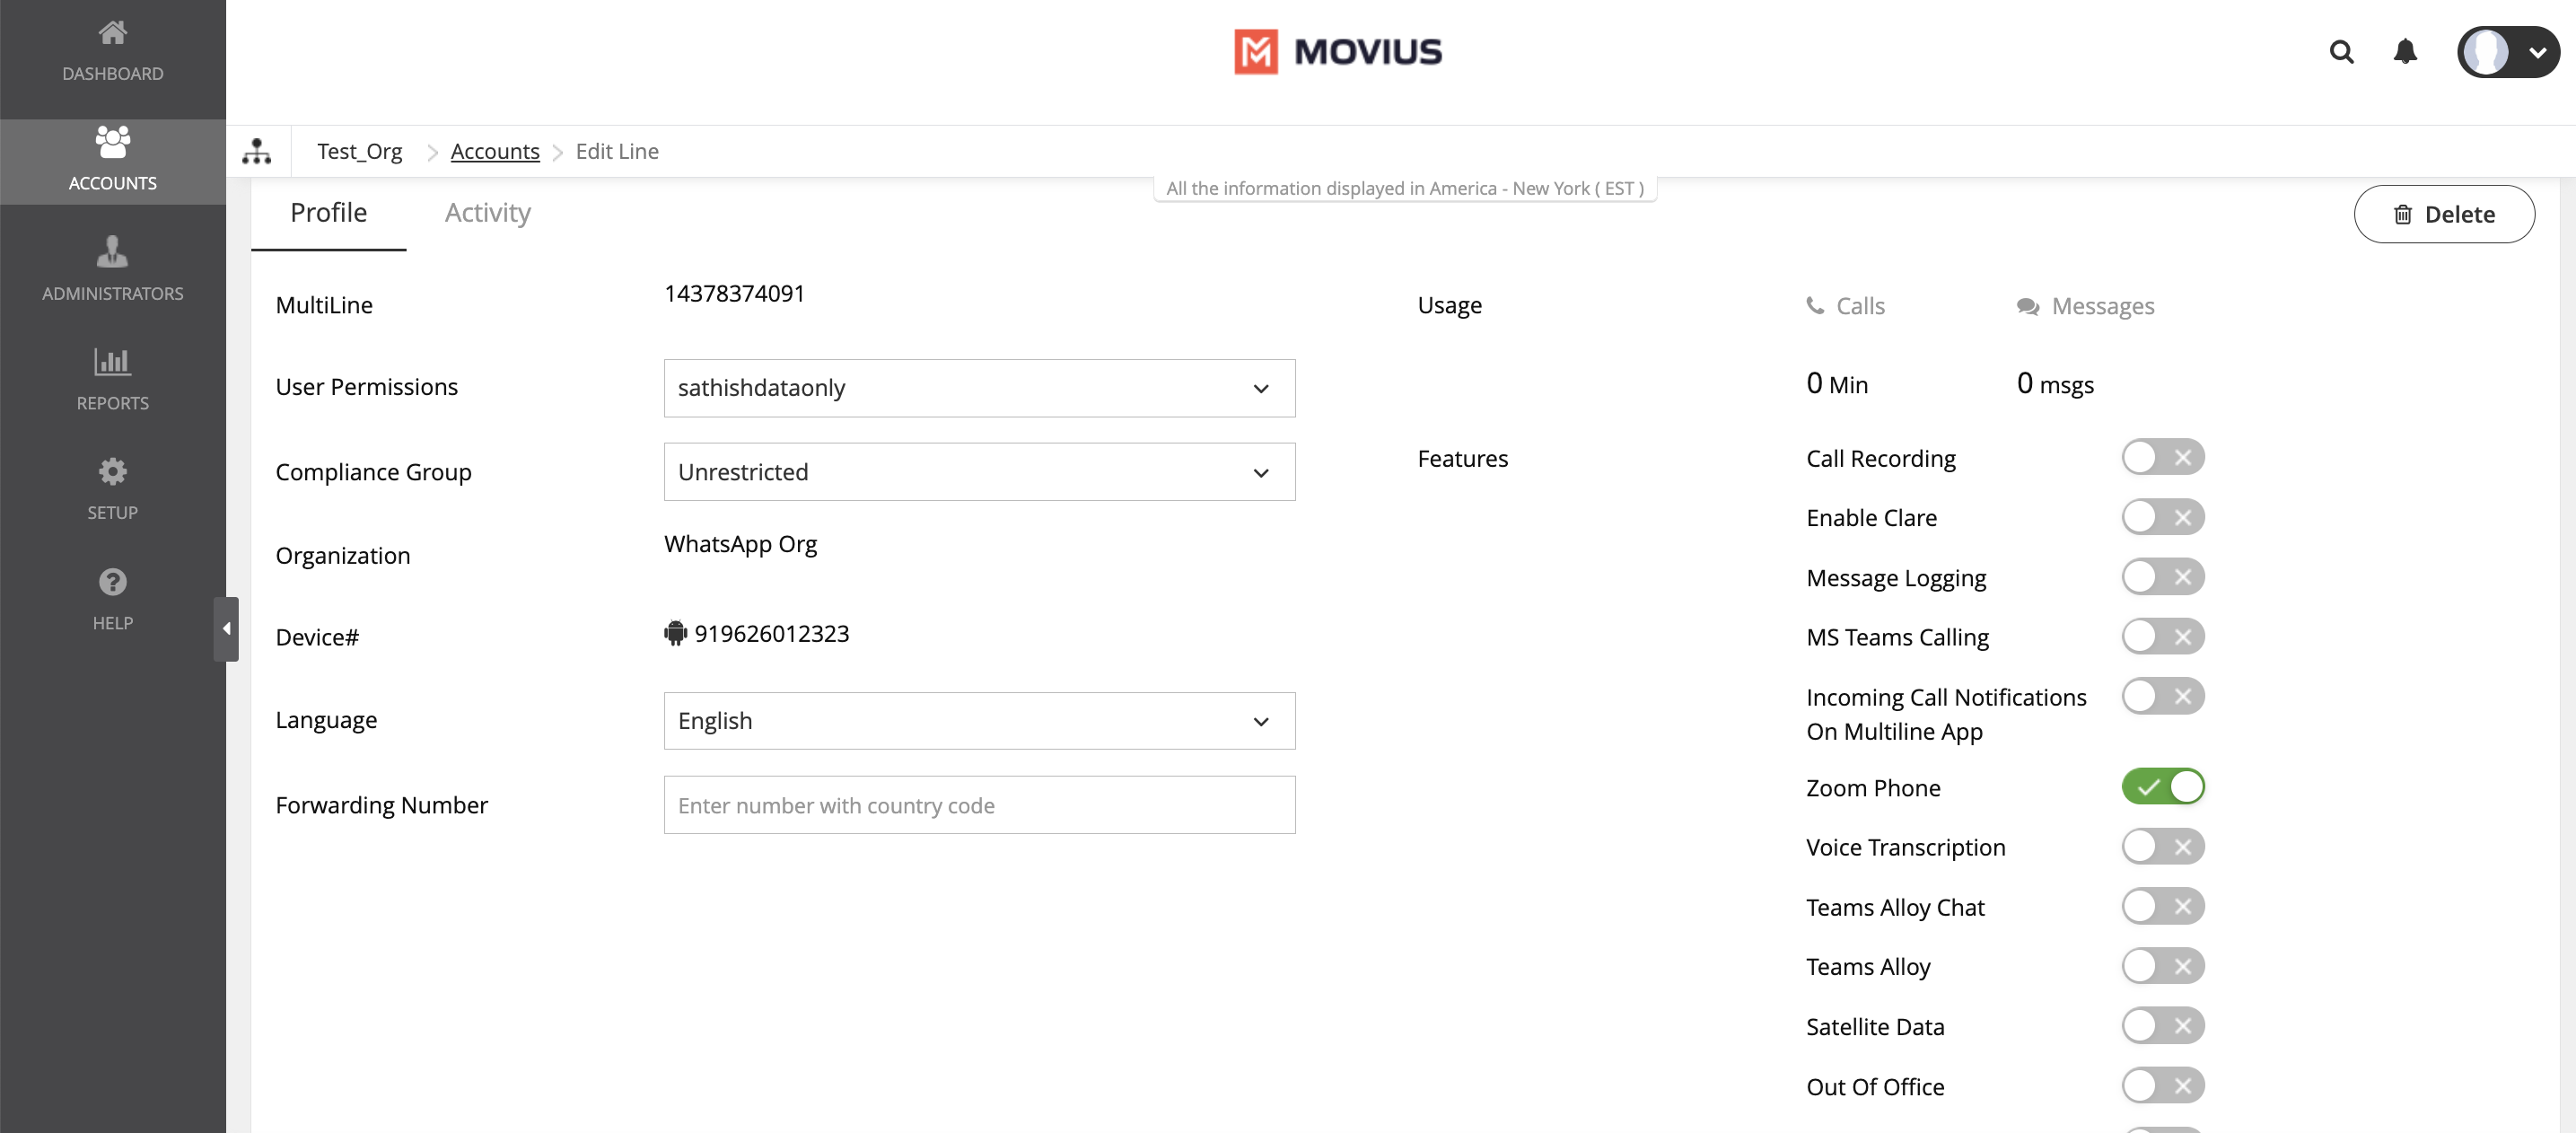Select the Profile tab
The height and width of the screenshot is (1133, 2576).
[x=328, y=213]
